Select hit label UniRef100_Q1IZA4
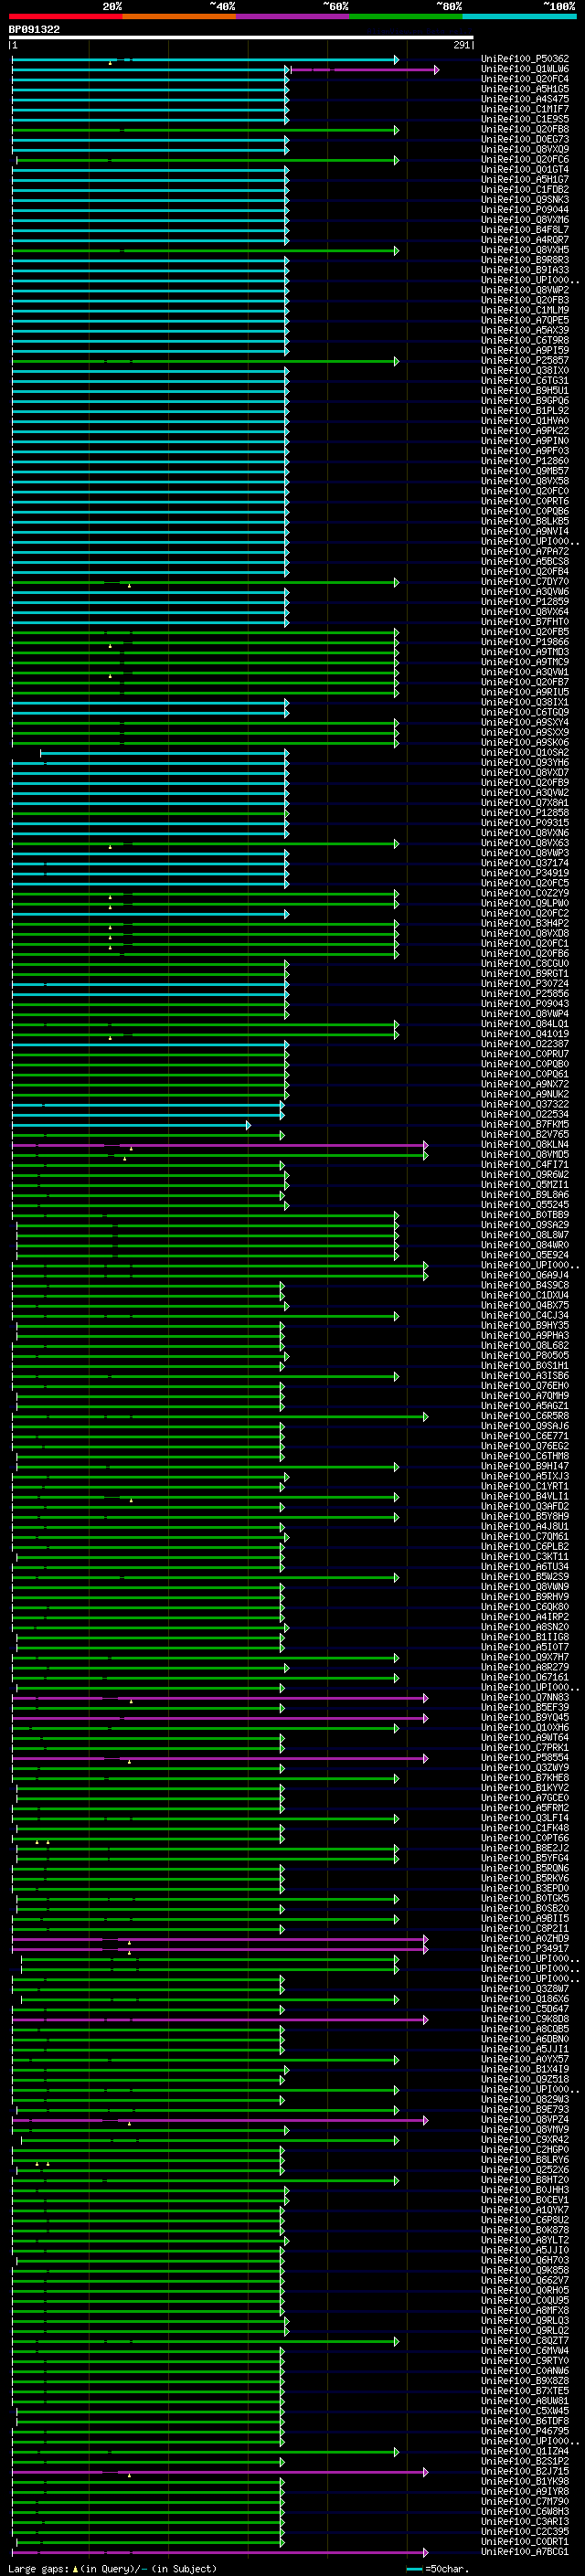585x2576 pixels. tap(525, 2451)
